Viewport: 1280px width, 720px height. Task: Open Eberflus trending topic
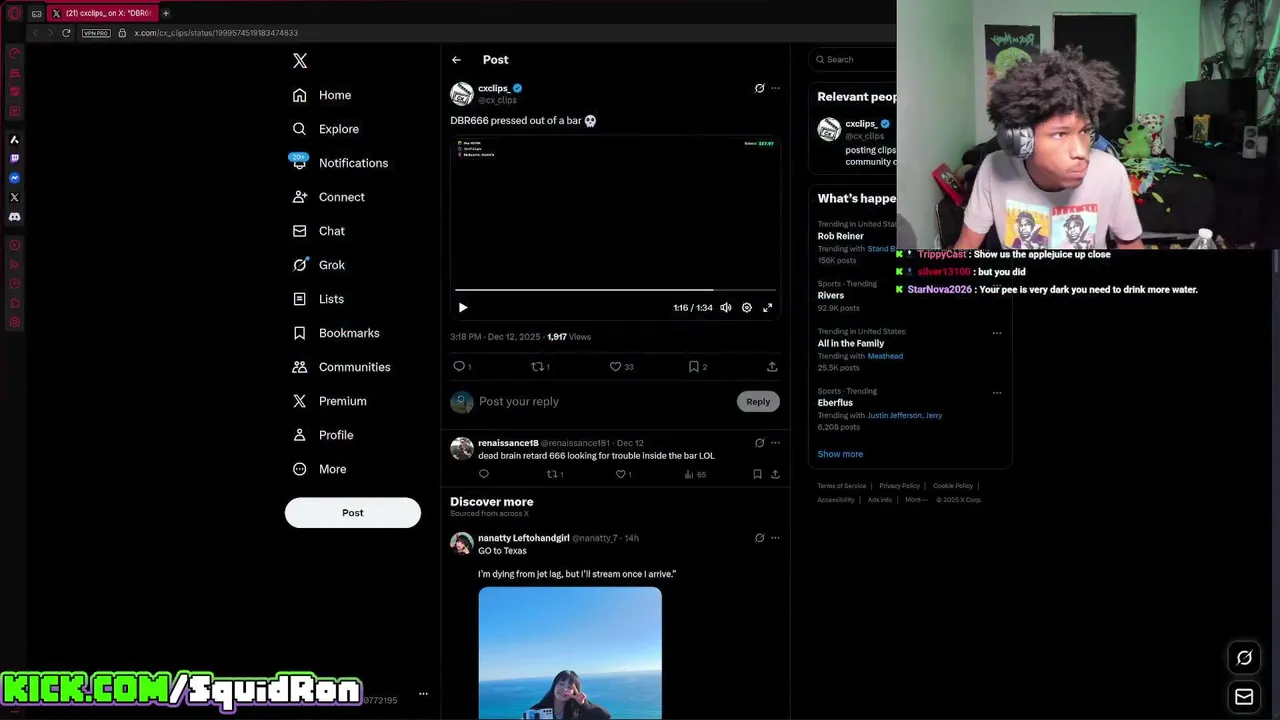coord(835,403)
